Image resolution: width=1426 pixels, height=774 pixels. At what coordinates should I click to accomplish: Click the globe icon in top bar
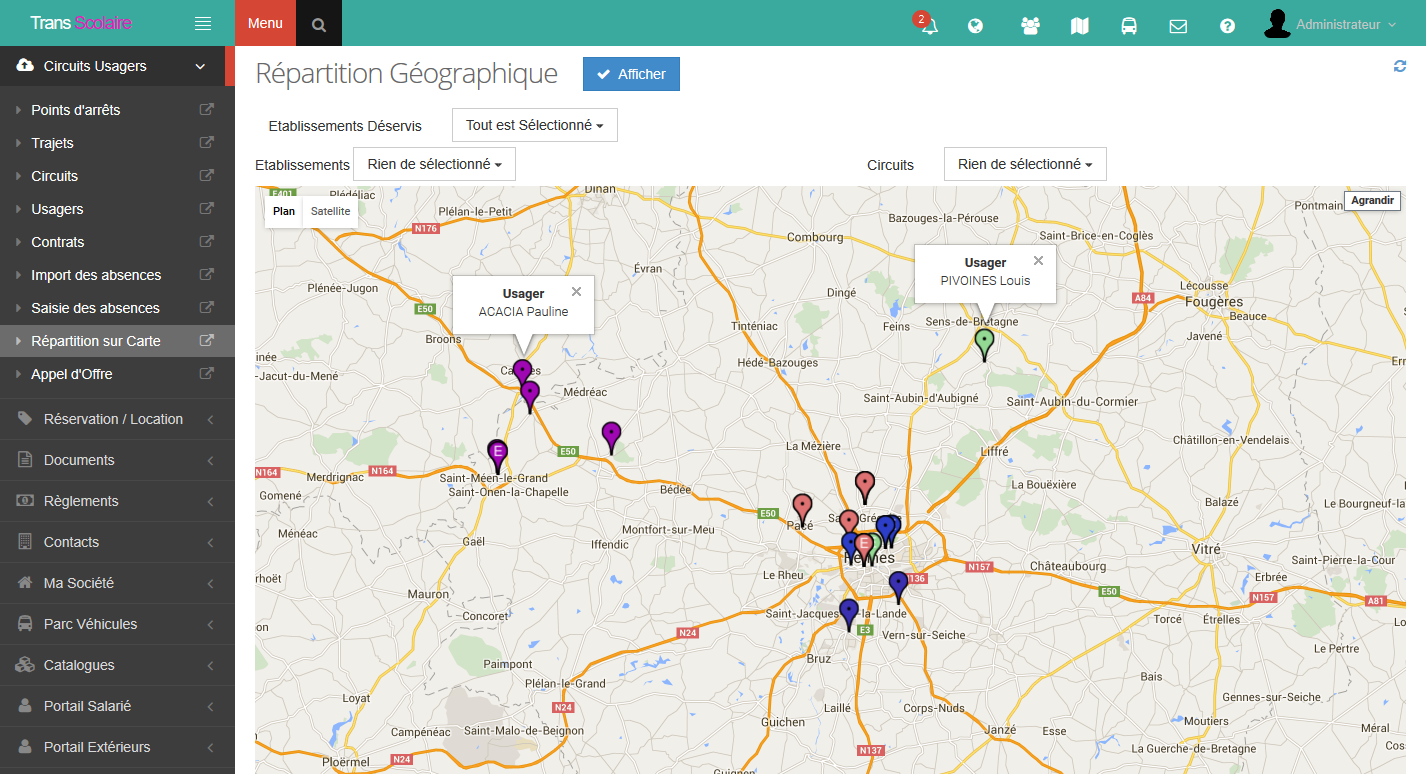tap(977, 26)
